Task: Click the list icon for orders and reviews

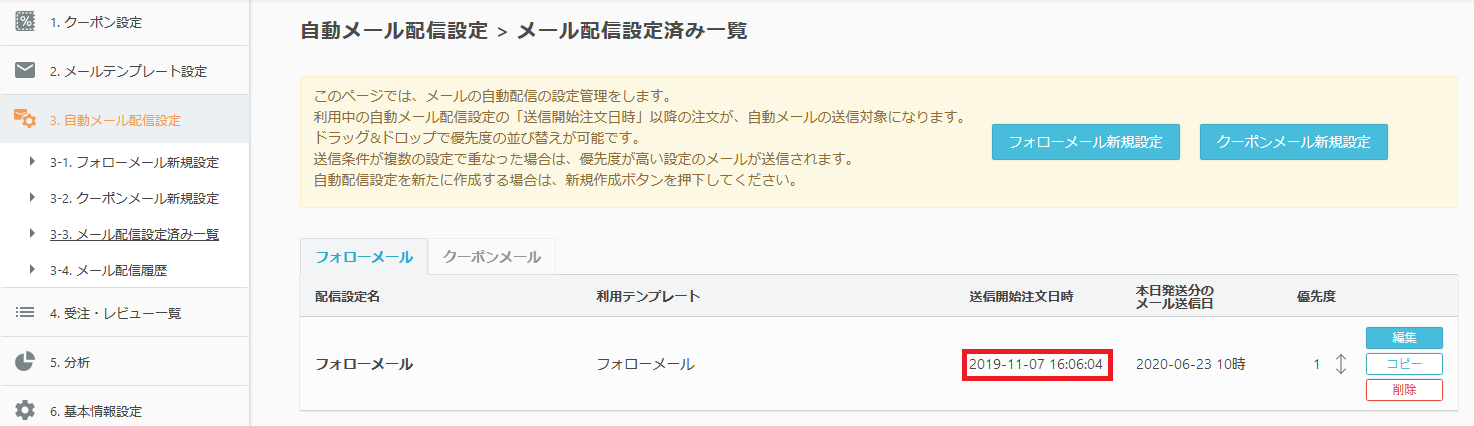Action: pos(26,313)
